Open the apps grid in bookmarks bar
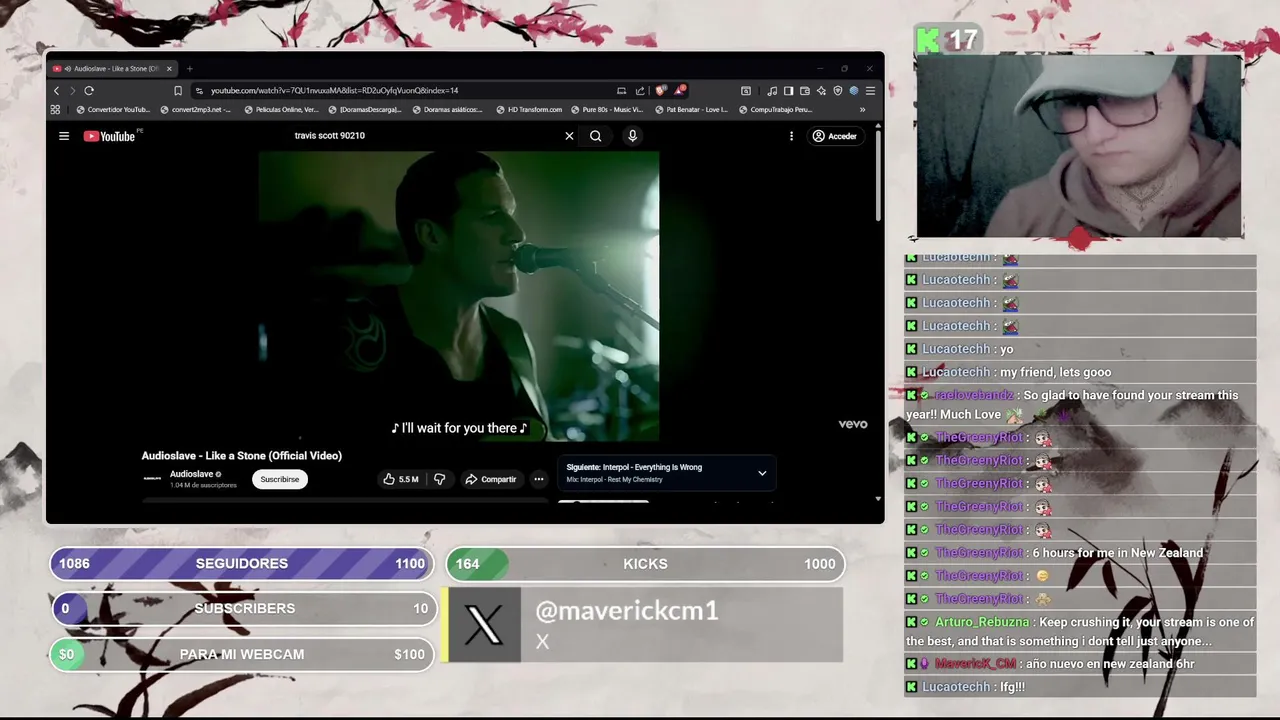Viewport: 1280px width, 720px height. click(56, 110)
